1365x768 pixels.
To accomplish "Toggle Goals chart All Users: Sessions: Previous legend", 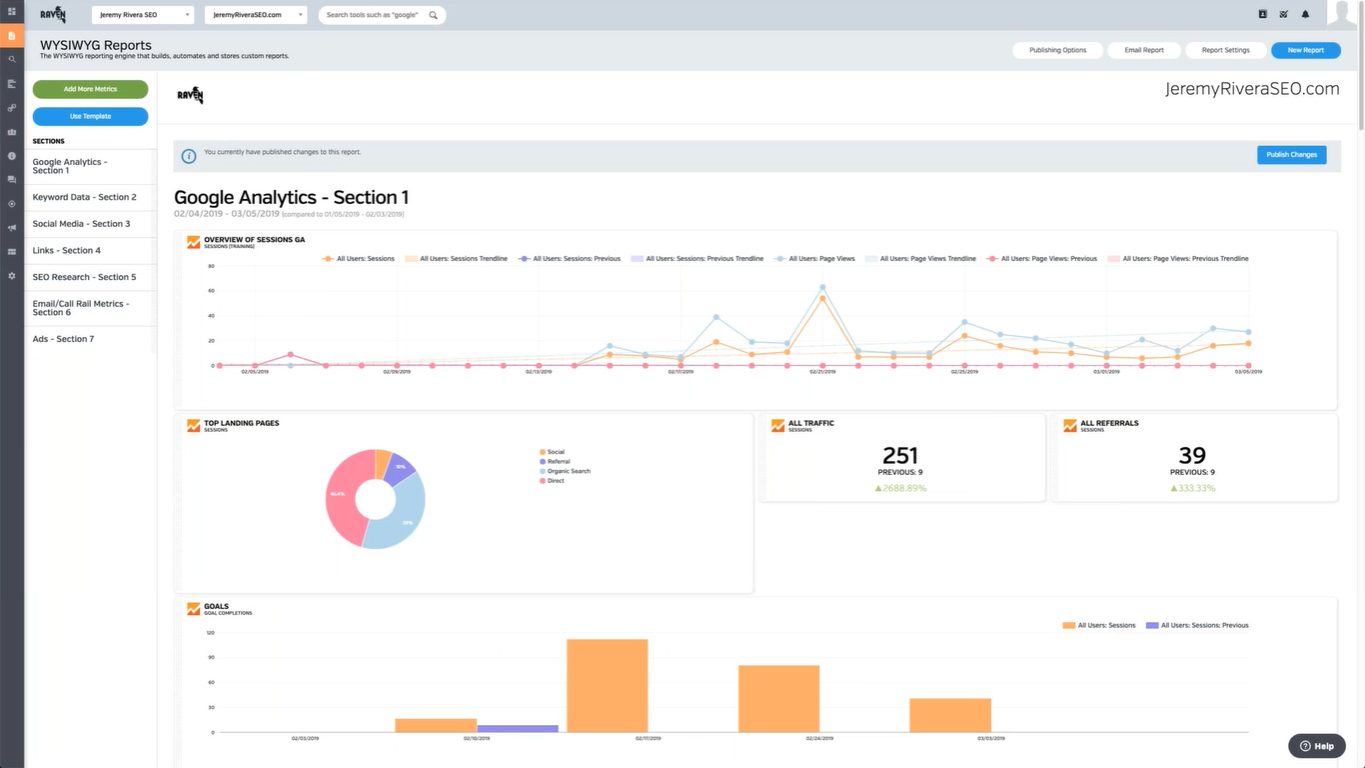I will (x=1197, y=625).
